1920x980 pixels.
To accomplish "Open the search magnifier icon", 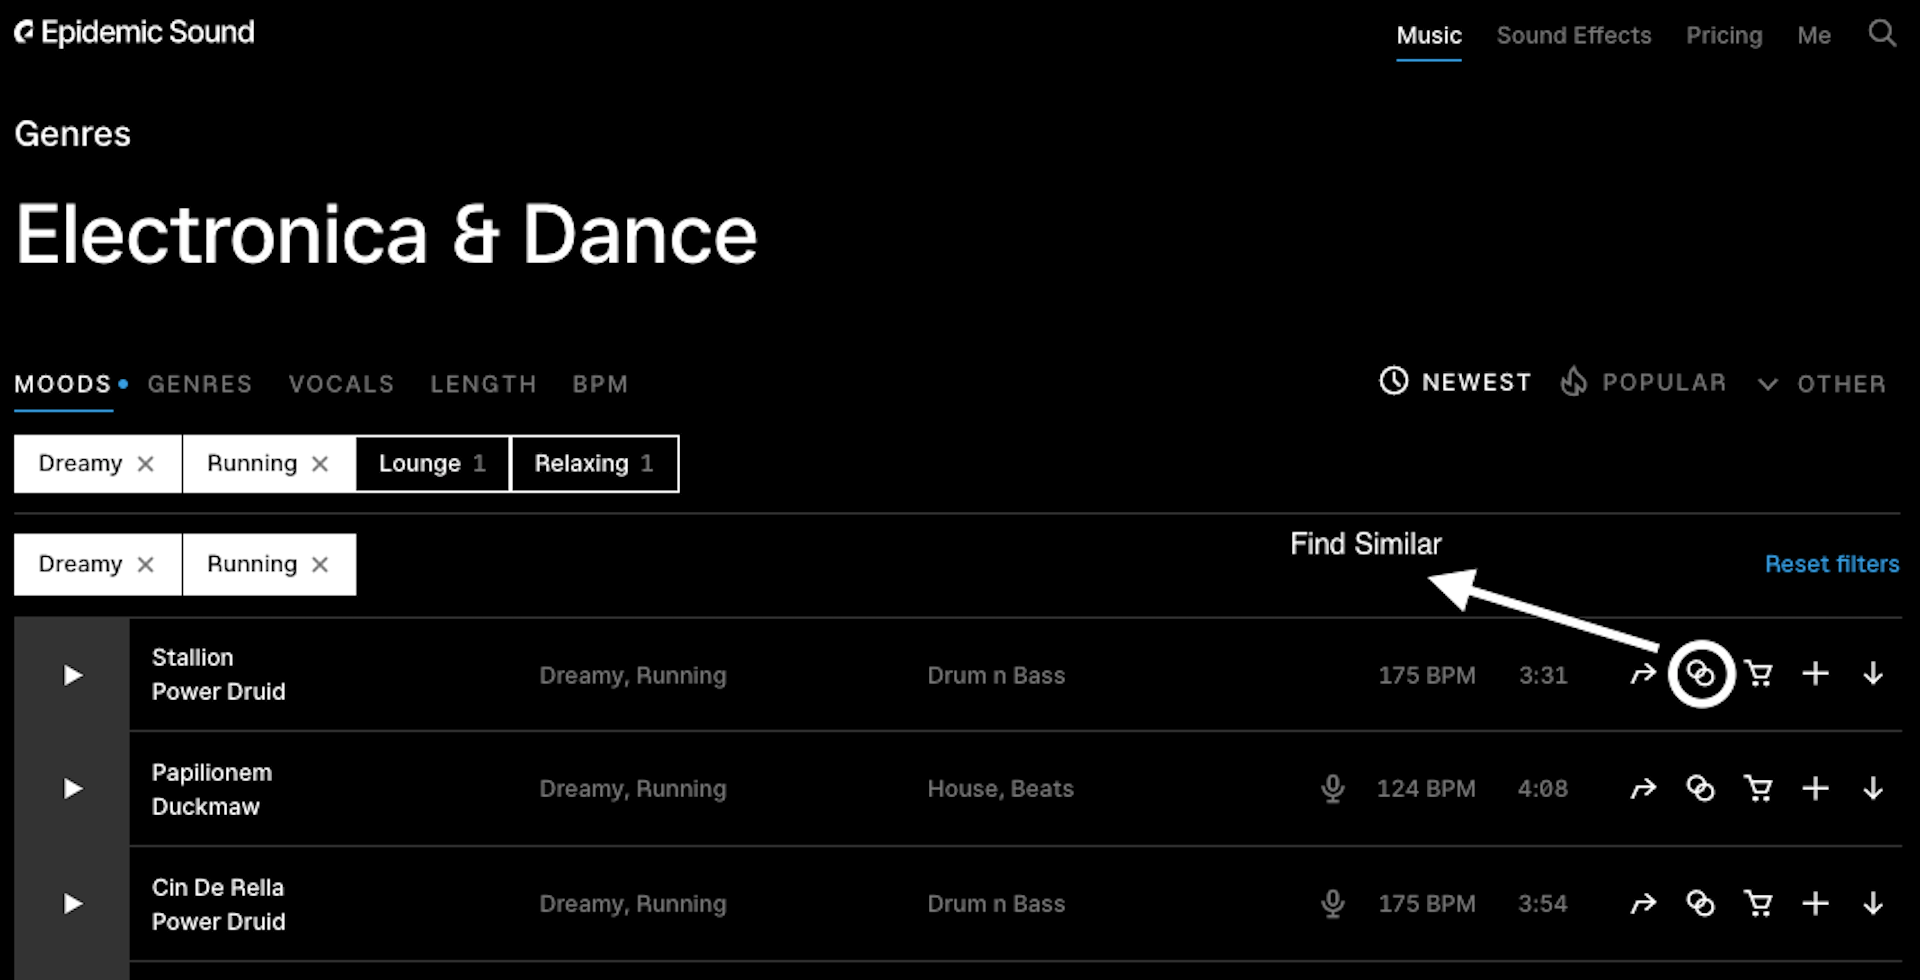I will pyautogui.click(x=1882, y=33).
